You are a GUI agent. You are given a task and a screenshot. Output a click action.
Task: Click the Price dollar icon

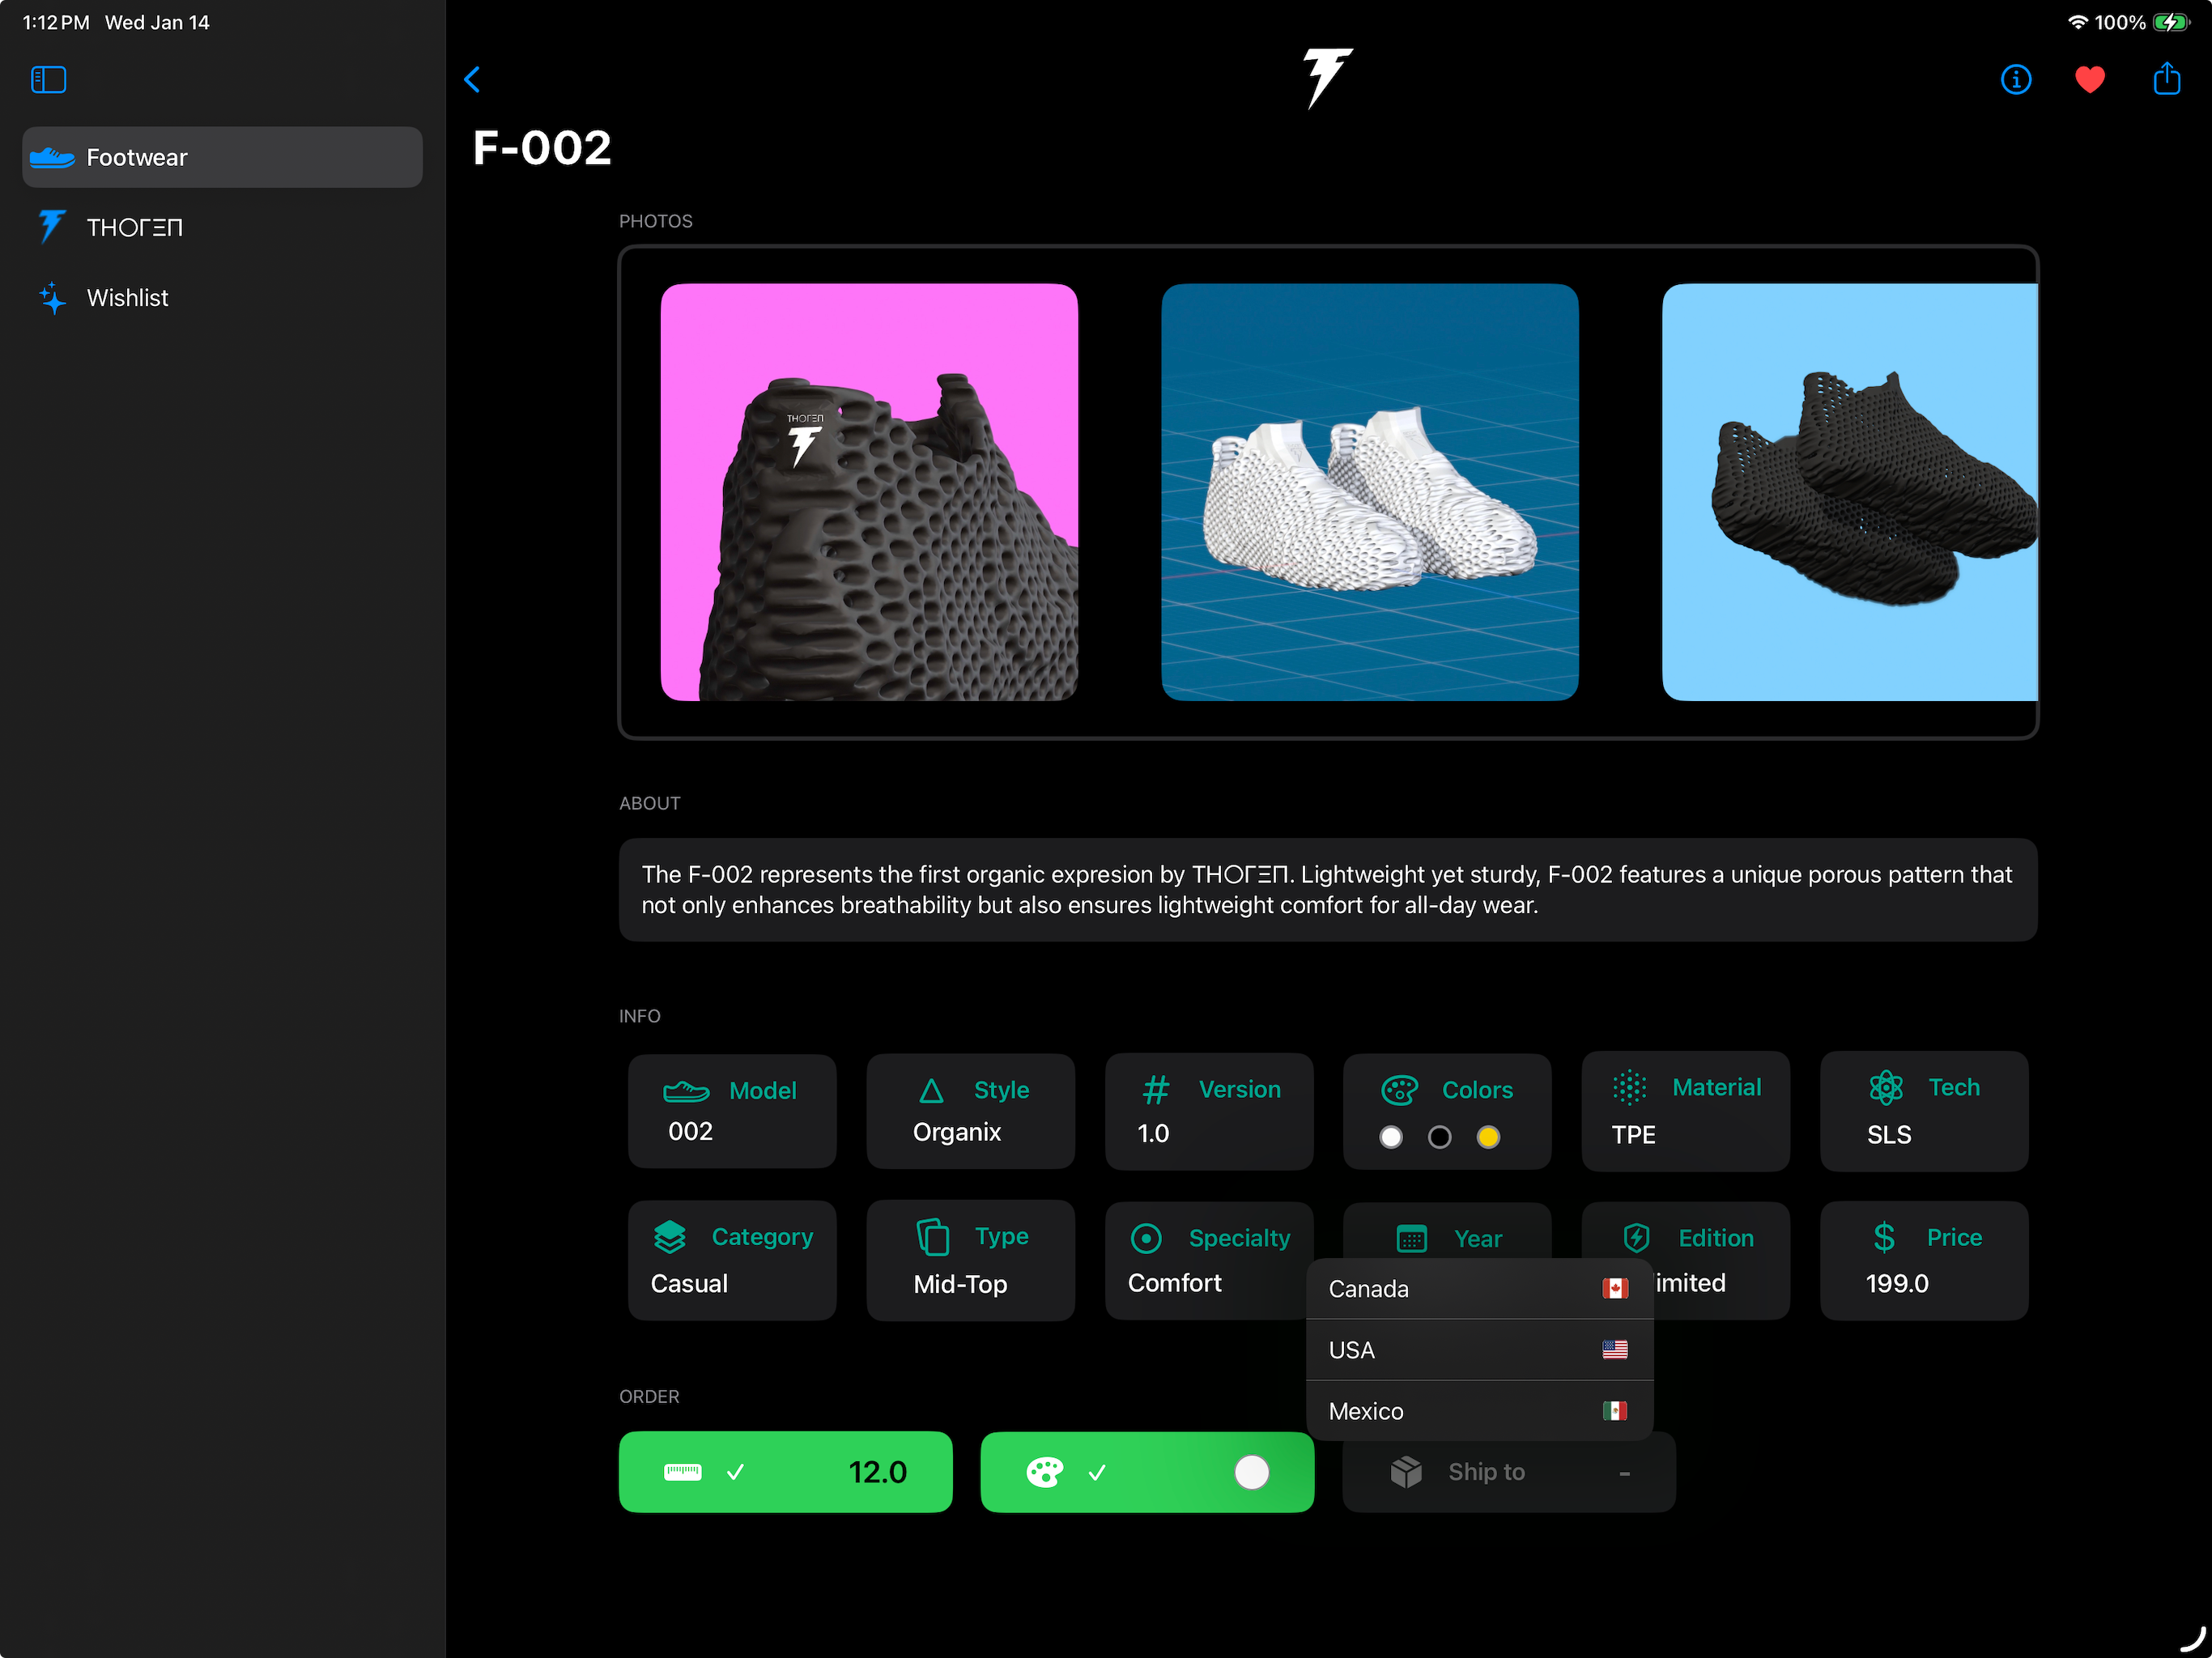click(x=1884, y=1237)
